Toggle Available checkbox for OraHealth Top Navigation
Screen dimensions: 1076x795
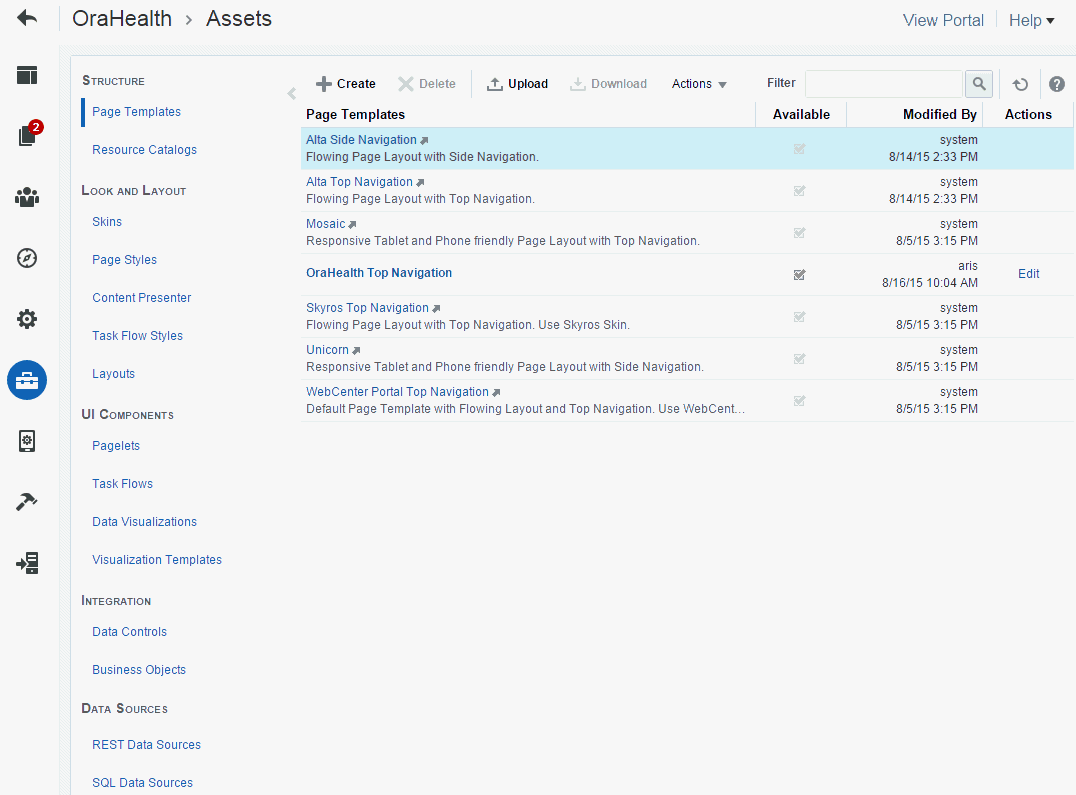coord(799,274)
